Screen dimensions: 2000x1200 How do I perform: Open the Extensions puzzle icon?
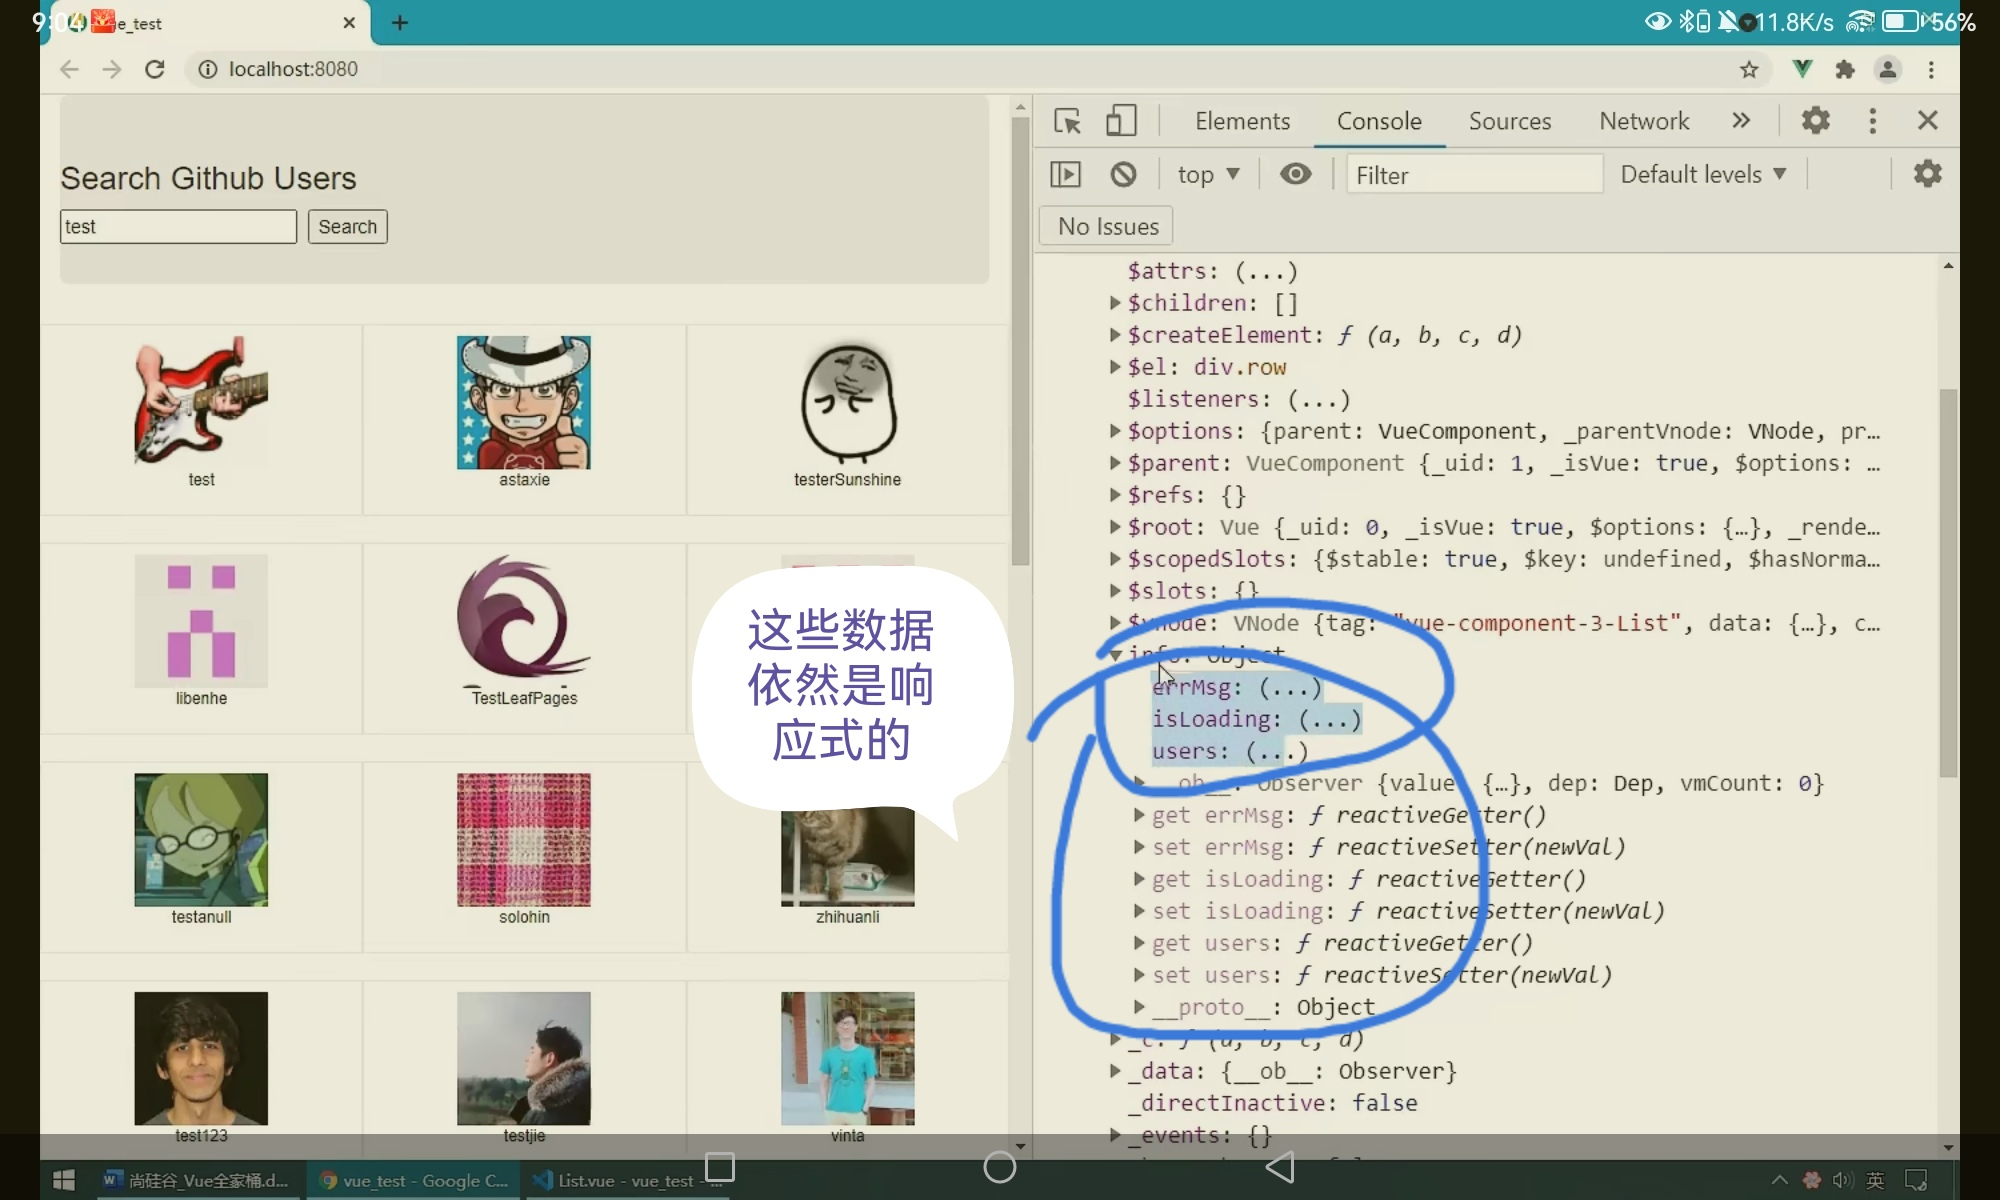tap(1845, 69)
